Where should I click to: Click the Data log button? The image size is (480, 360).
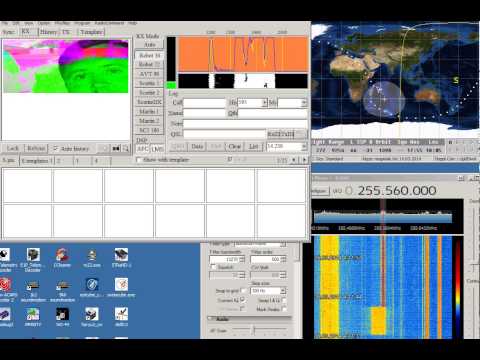click(x=197, y=146)
